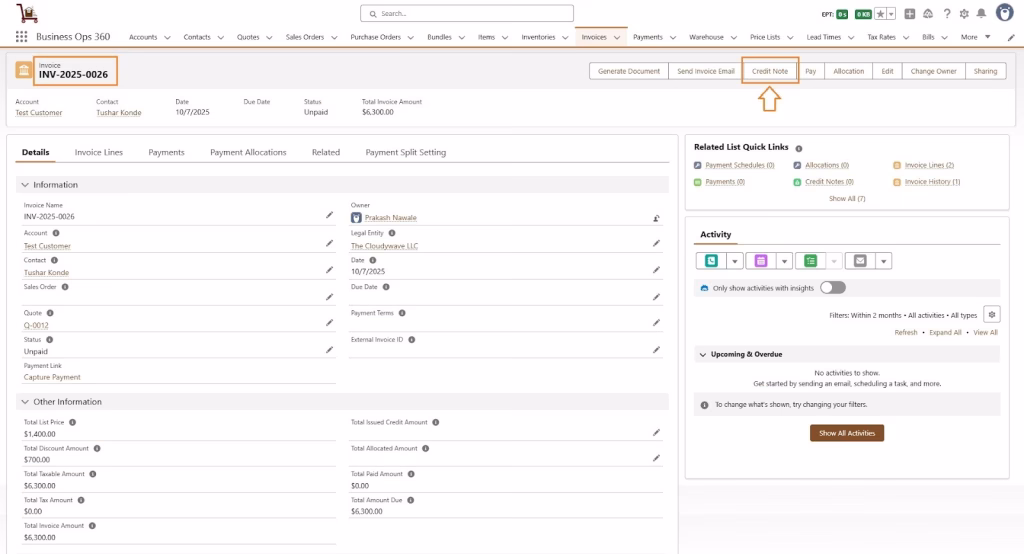Click the notifications bell icon
Viewport: 1024px width, 554px height.
click(981, 14)
